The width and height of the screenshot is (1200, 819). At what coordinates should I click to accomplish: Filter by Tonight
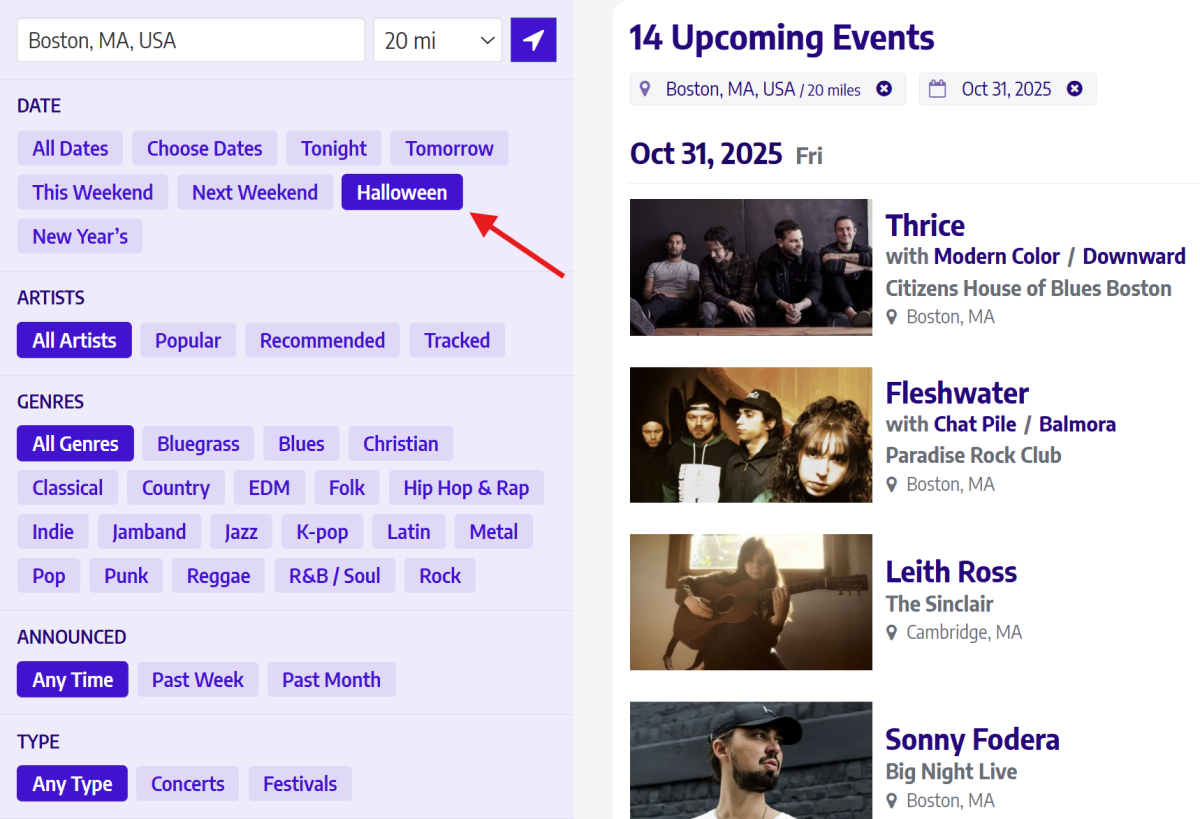pos(334,148)
